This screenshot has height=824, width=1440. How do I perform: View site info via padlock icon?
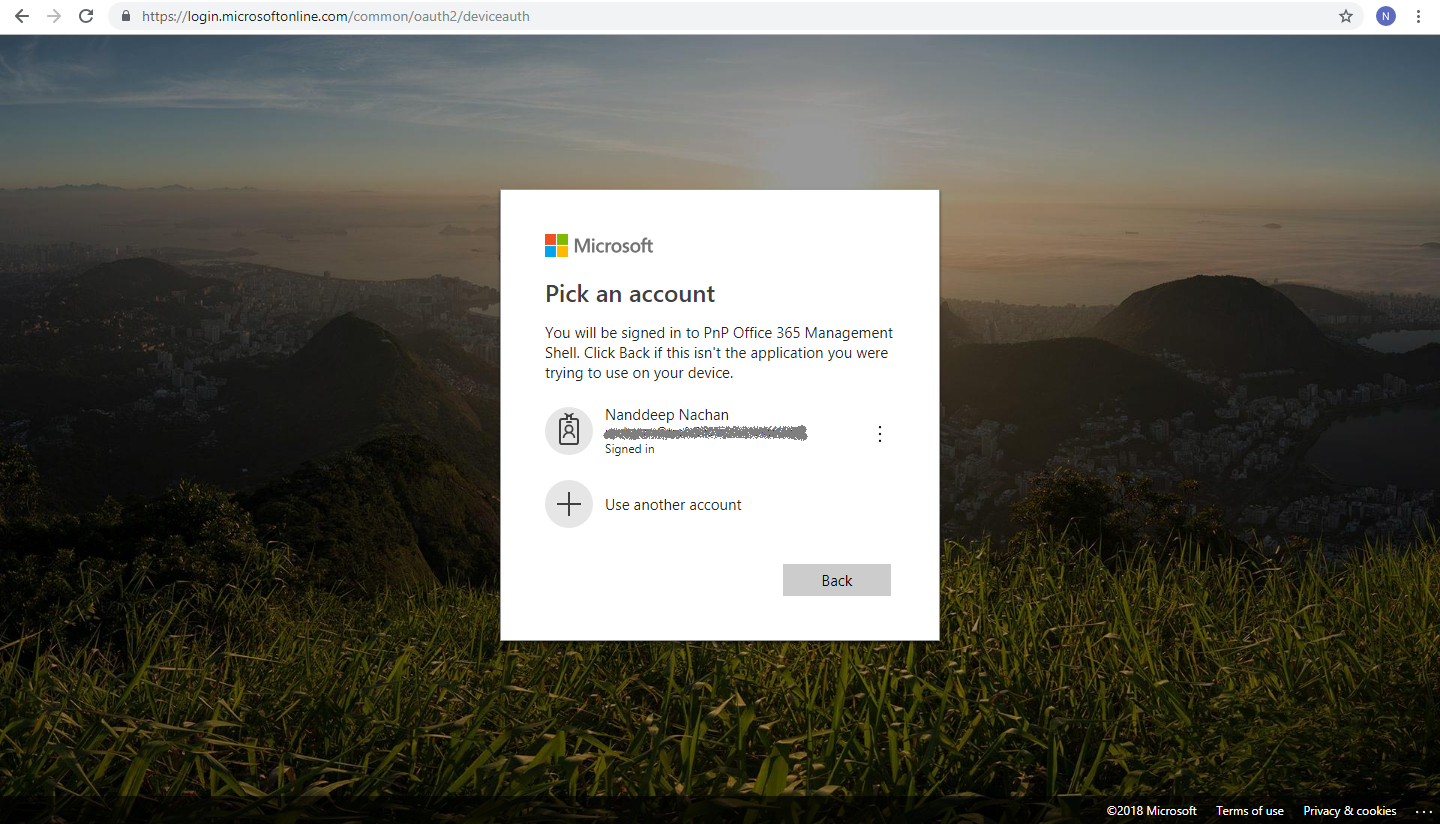click(126, 16)
